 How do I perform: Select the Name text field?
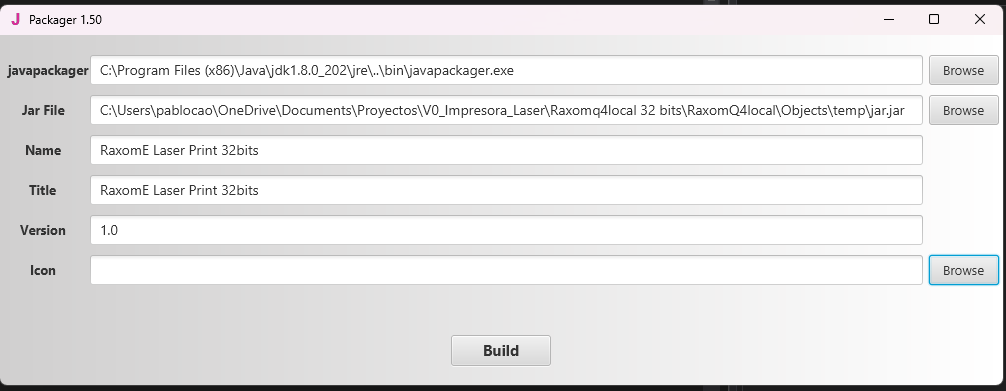(x=506, y=150)
